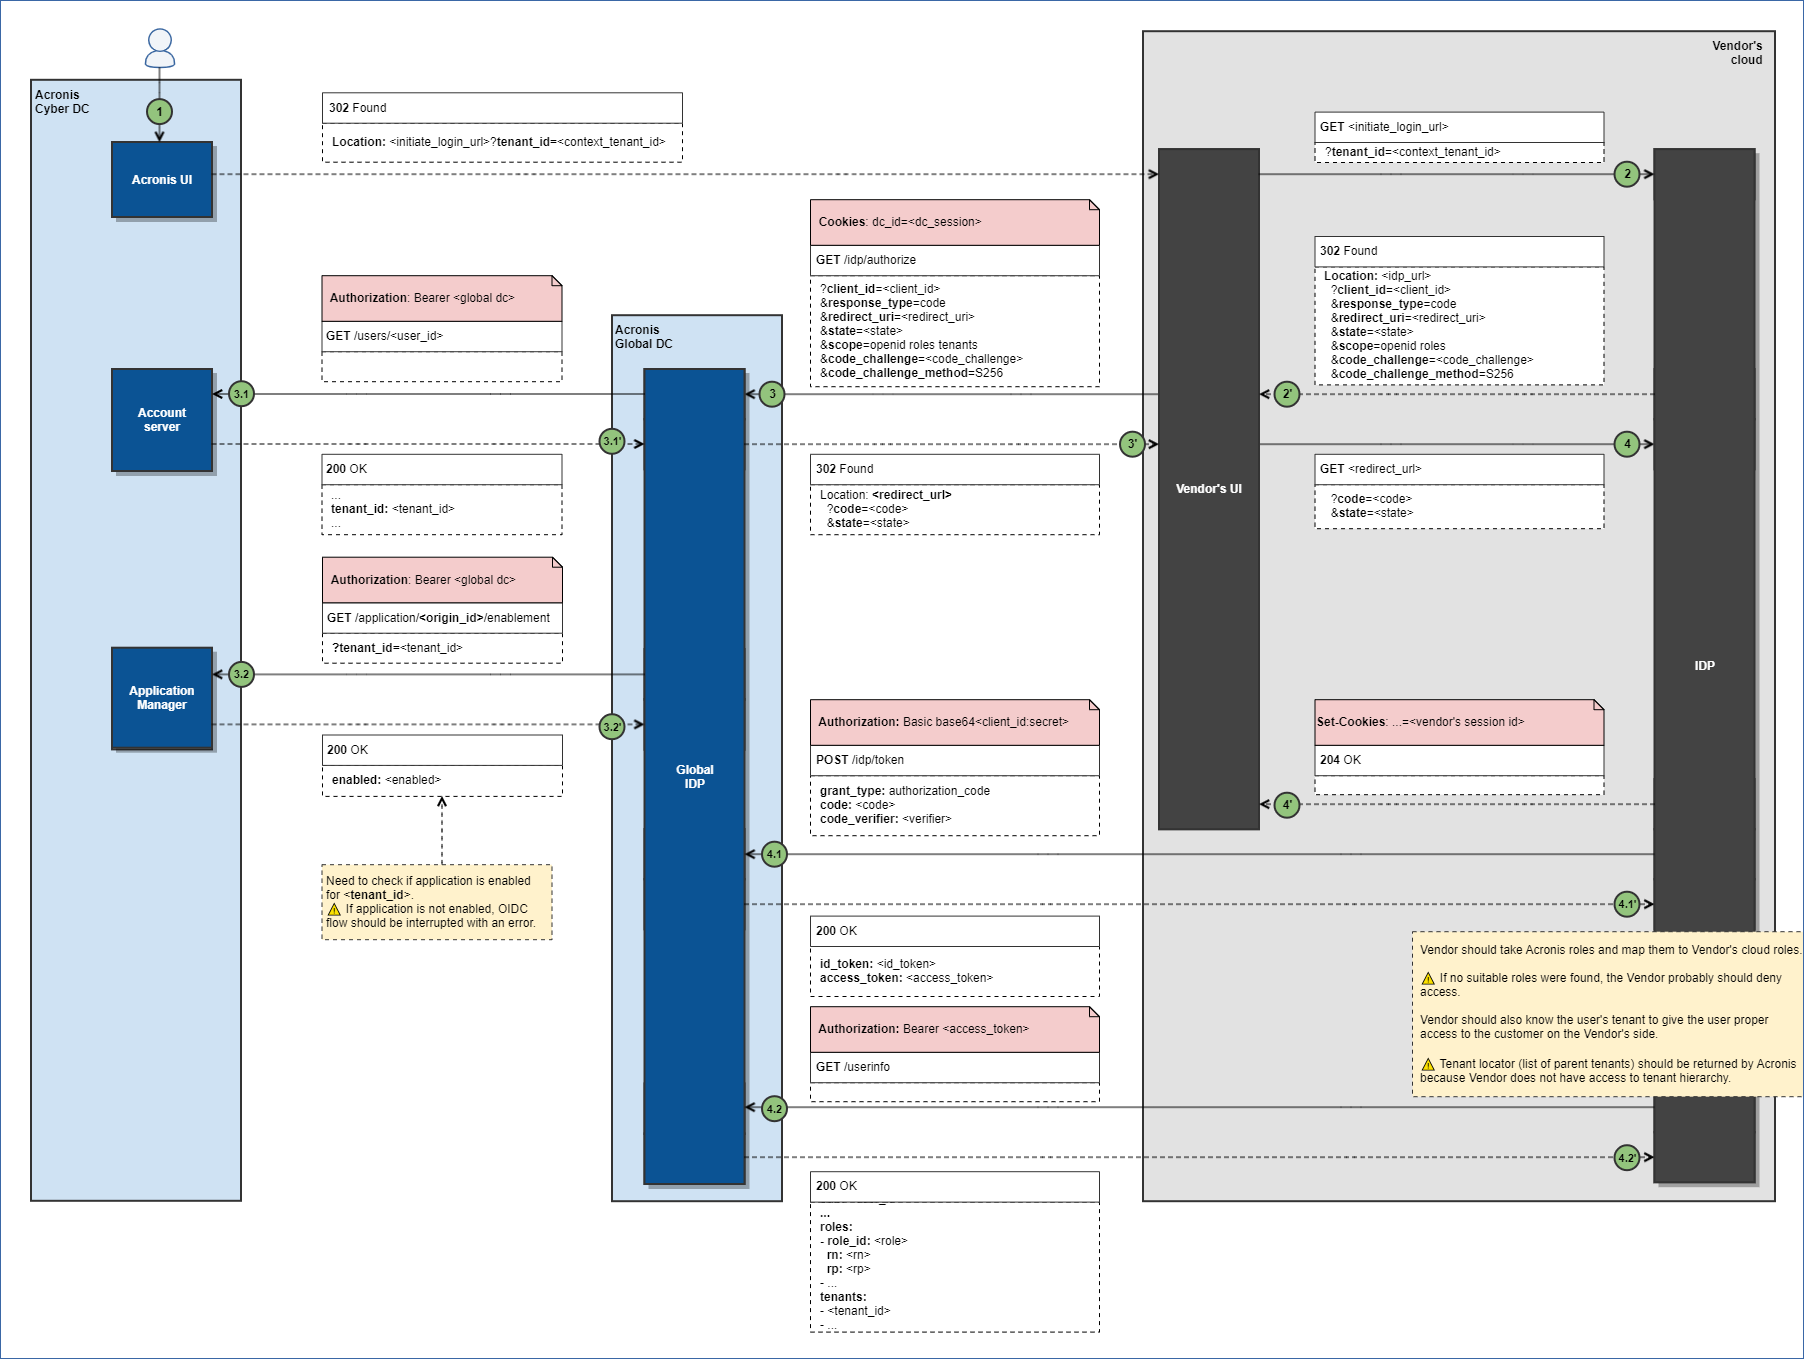Click the 'GET <initiate_login_url>' header box
This screenshot has height=1359, width=1804.
point(1459,127)
